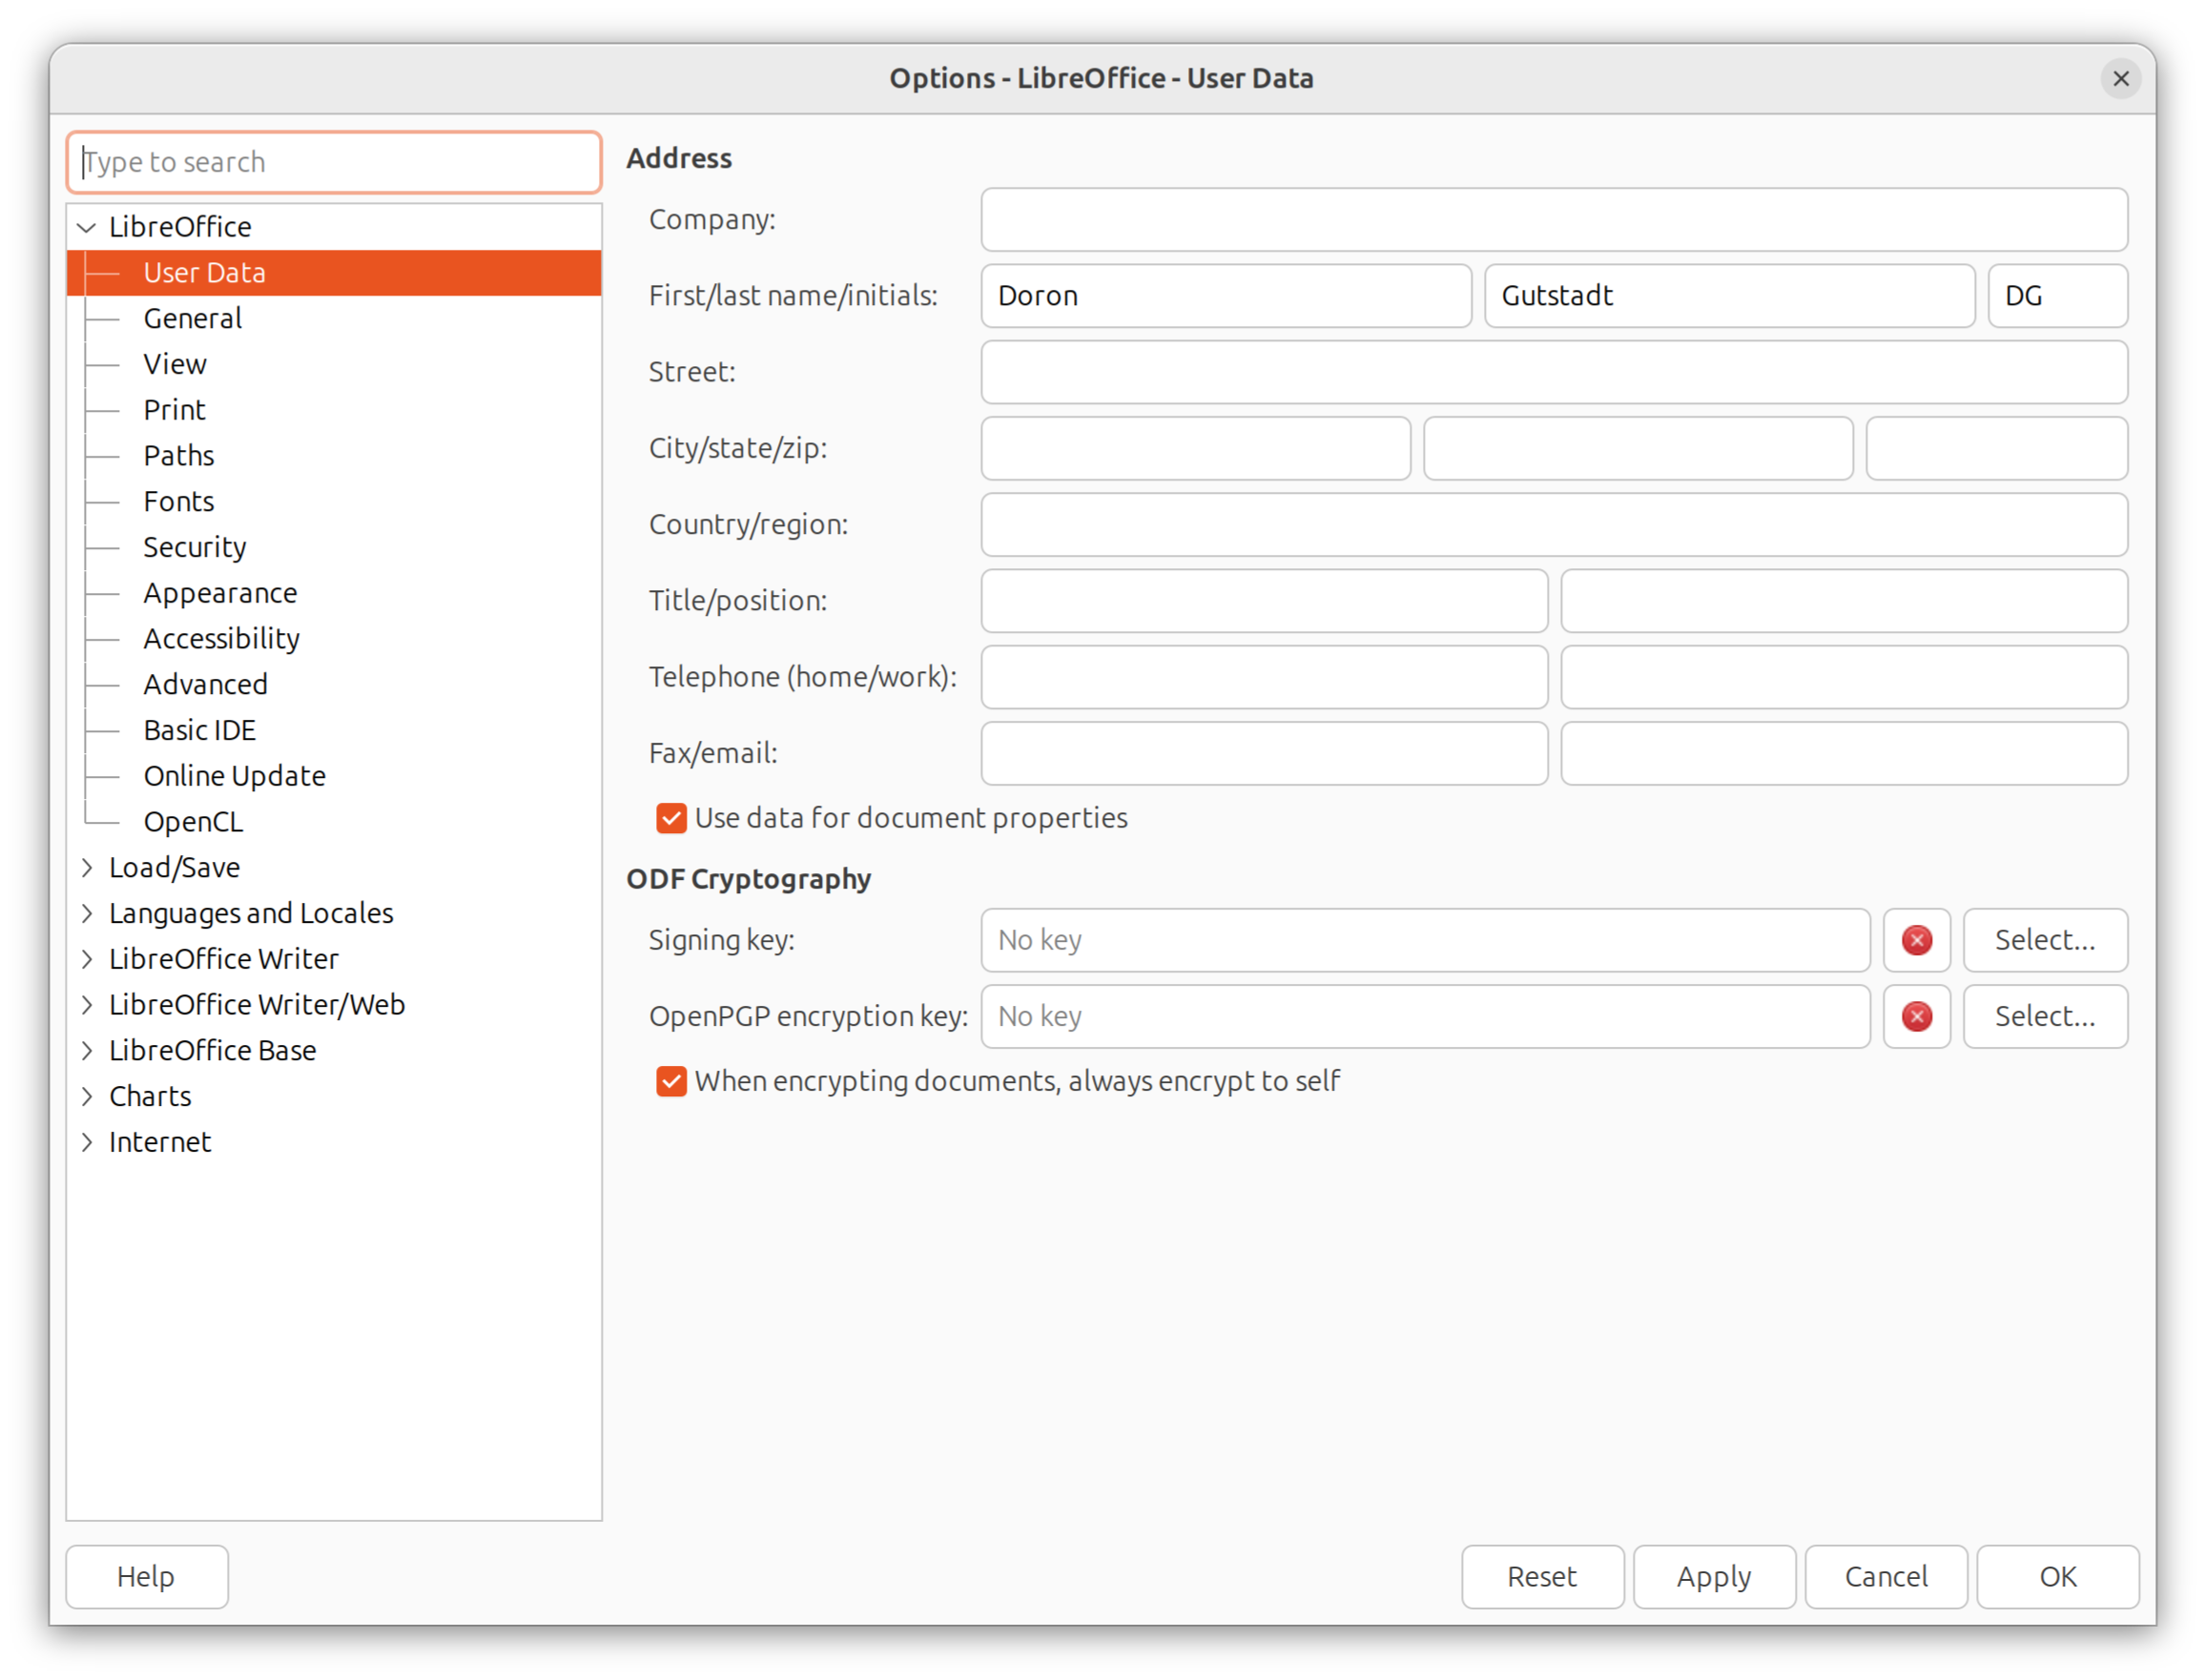Expand Languages and Locales node
The image size is (2205, 1680).
point(87,913)
